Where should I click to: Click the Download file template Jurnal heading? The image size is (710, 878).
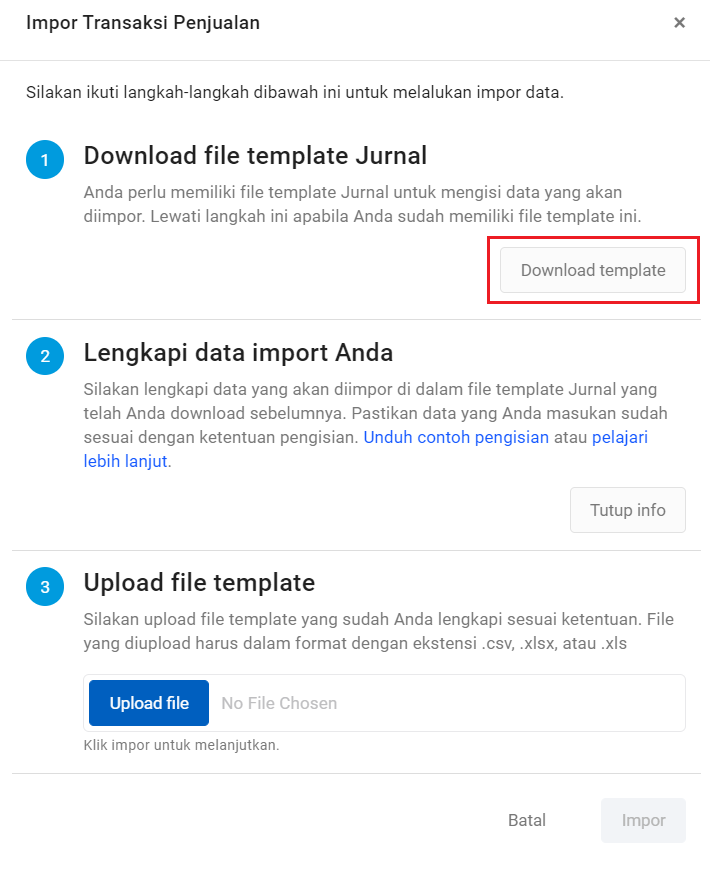[x=255, y=156]
